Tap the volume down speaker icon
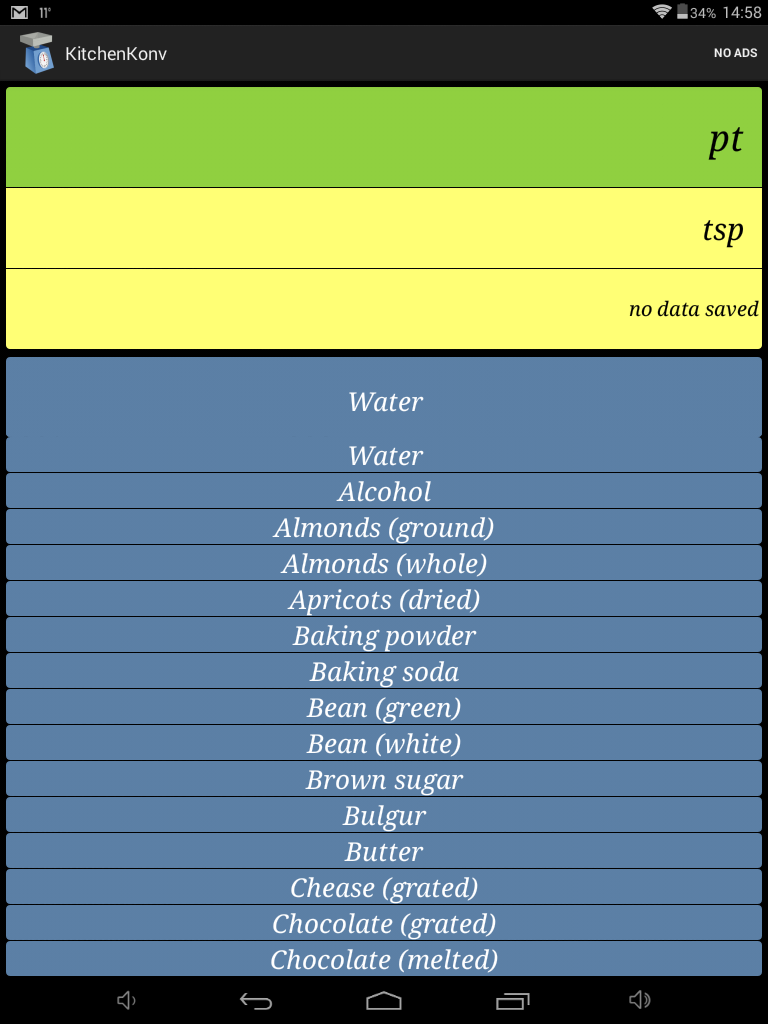768x1024 pixels. pos(127,1000)
